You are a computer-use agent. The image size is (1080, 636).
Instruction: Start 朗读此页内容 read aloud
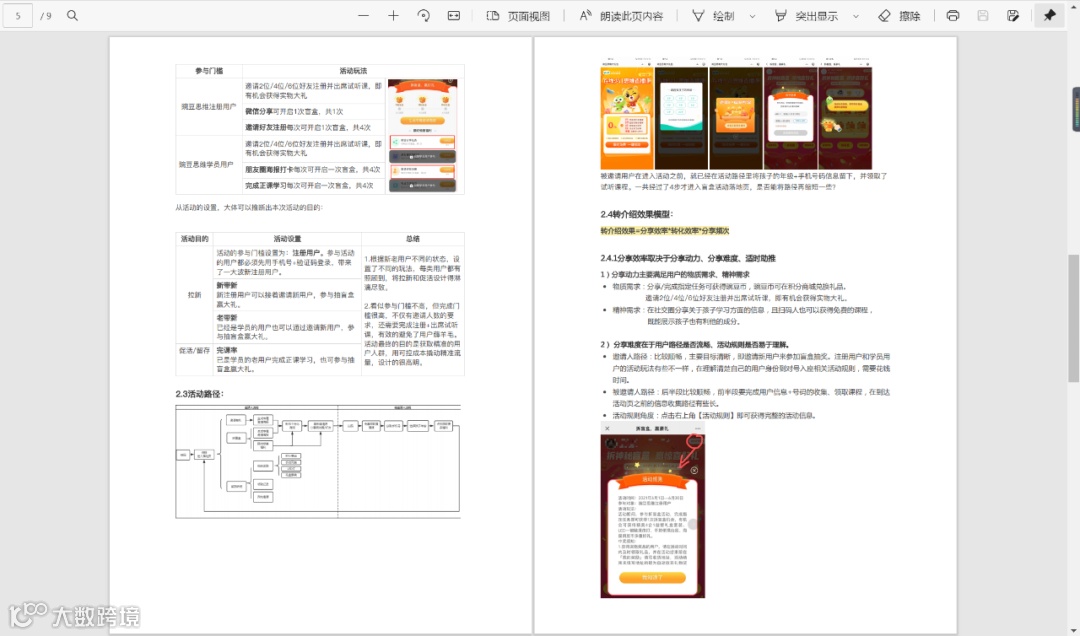621,15
